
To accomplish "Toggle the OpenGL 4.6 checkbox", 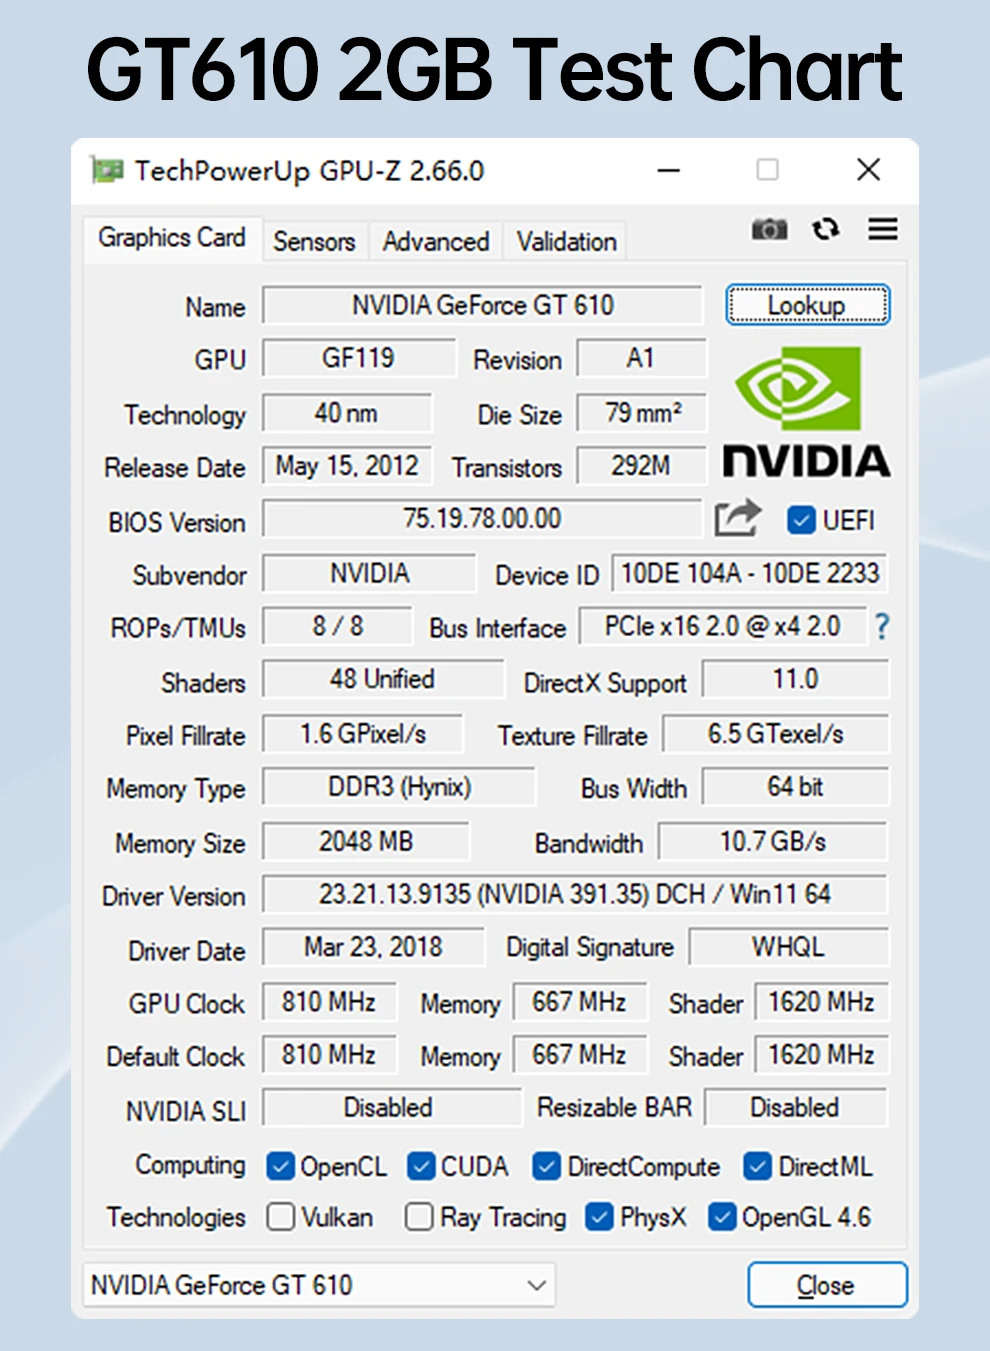I will coord(722,1217).
